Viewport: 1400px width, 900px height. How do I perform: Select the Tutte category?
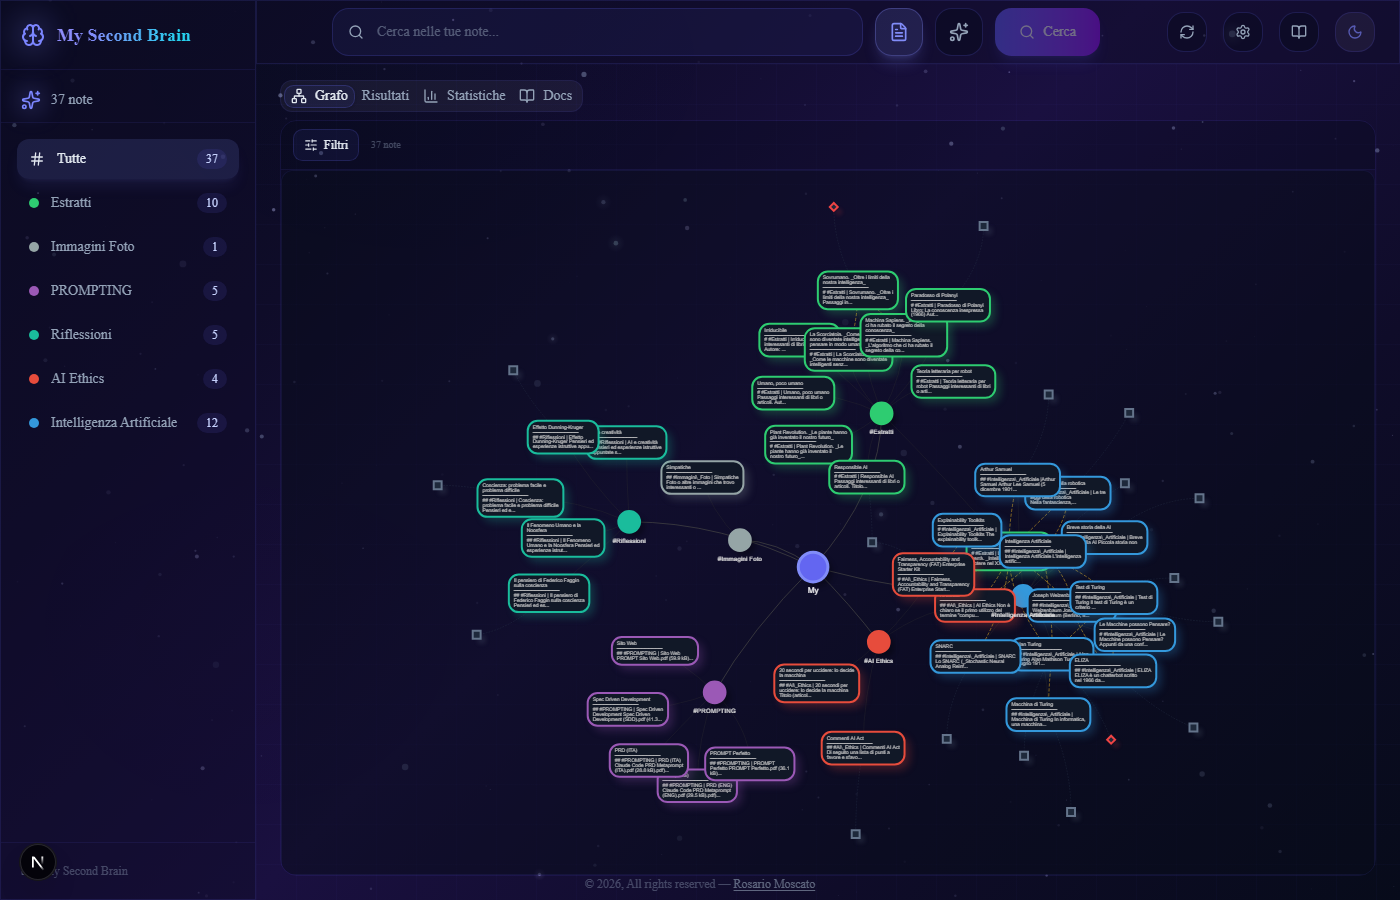[128, 159]
